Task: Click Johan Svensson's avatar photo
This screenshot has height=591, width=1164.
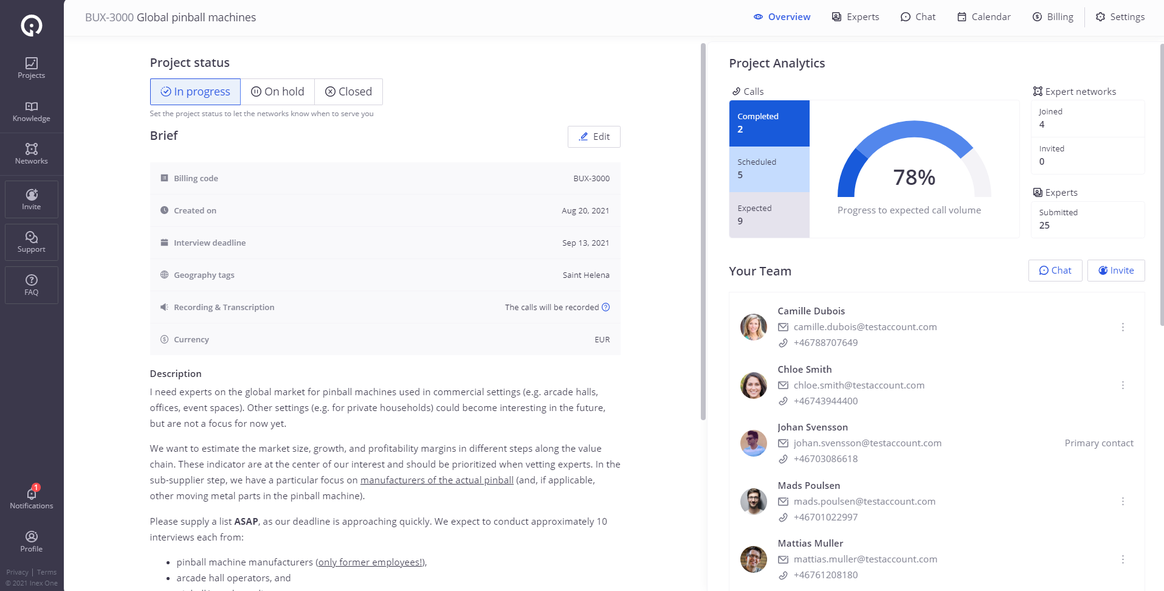Action: [753, 443]
